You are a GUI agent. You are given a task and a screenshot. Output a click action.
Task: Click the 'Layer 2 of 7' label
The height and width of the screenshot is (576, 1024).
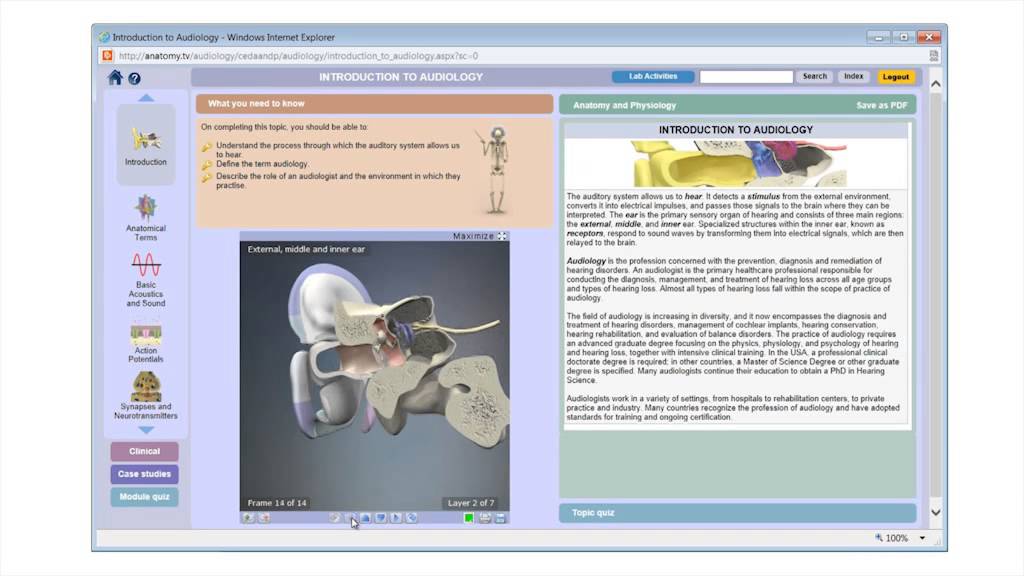pos(471,503)
